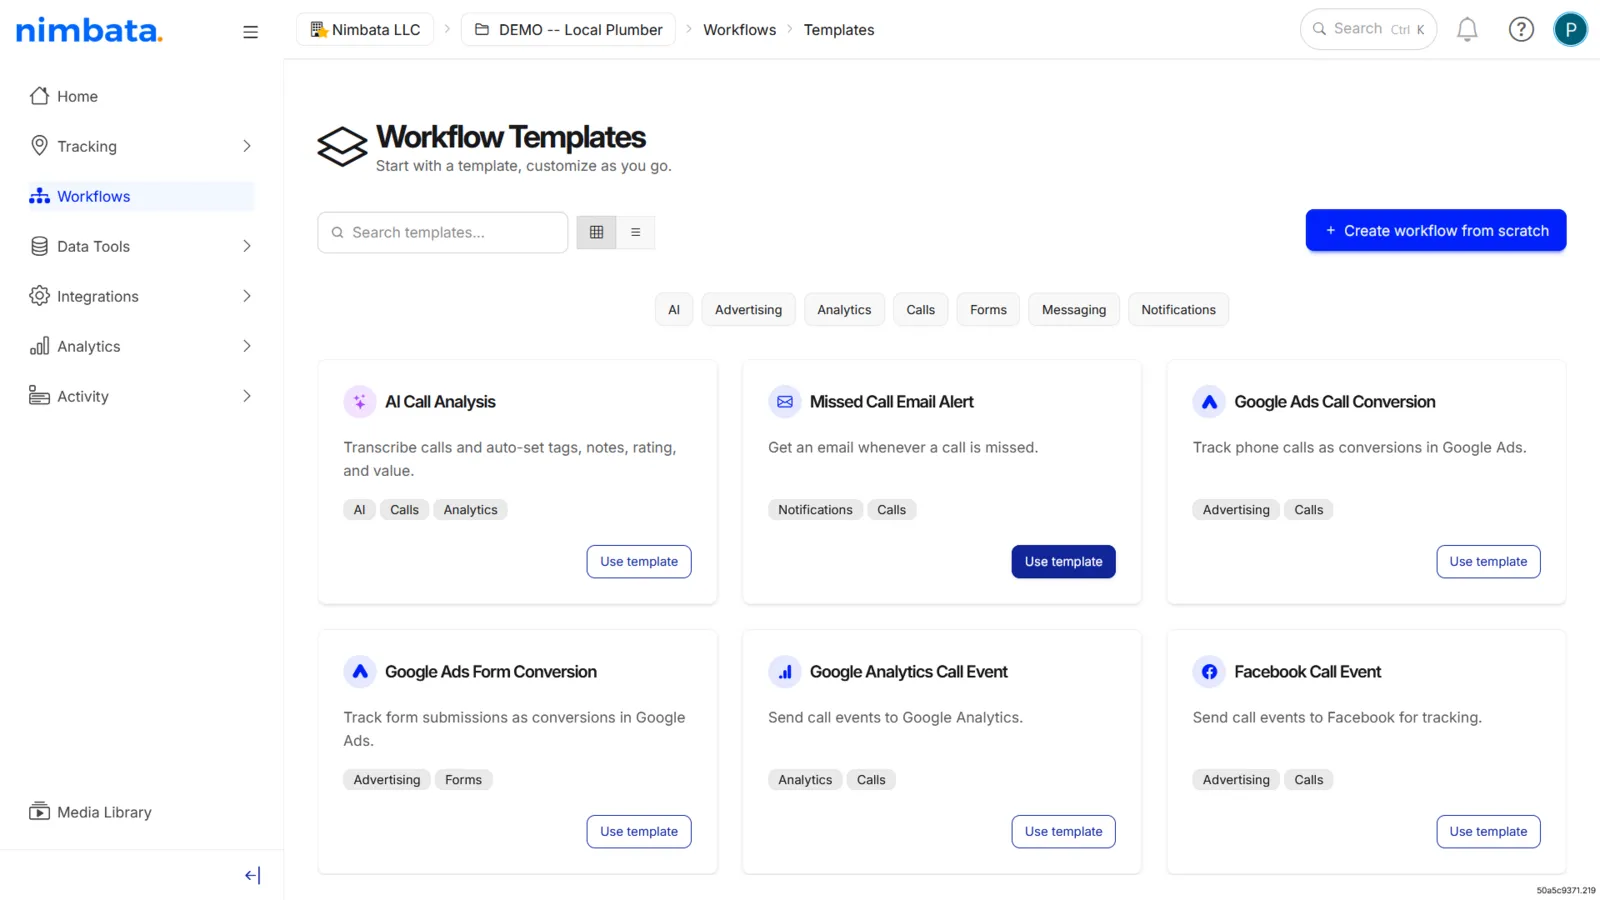Click the Tracking location pin icon
The width and height of the screenshot is (1600, 900).
pyautogui.click(x=39, y=146)
